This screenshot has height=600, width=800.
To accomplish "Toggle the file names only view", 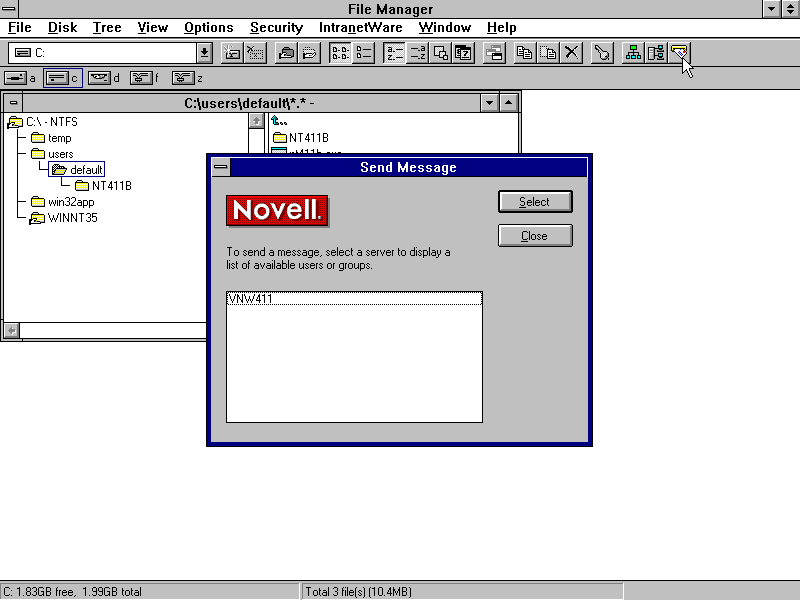I will 340,53.
